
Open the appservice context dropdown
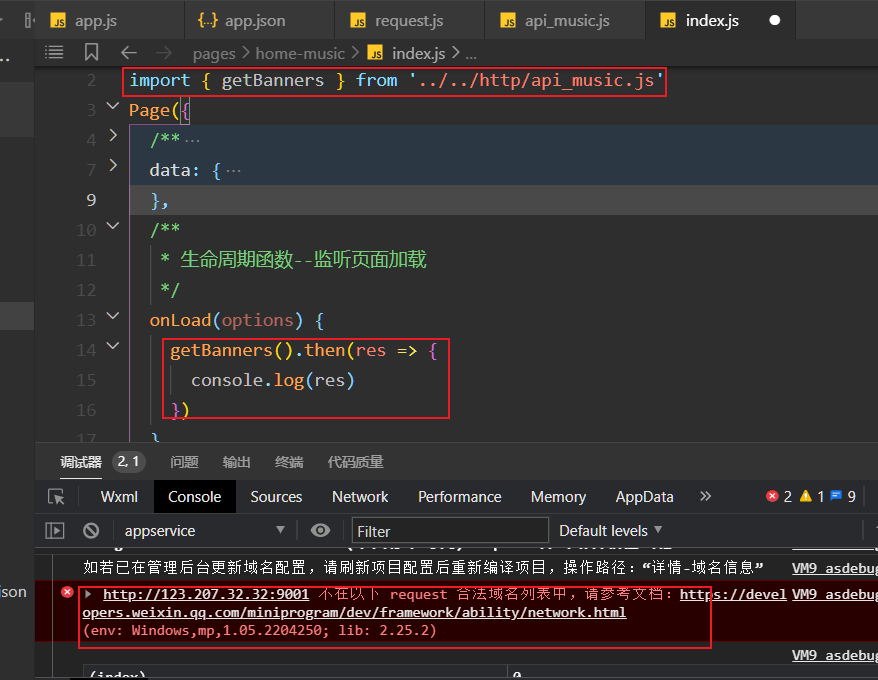pos(203,531)
